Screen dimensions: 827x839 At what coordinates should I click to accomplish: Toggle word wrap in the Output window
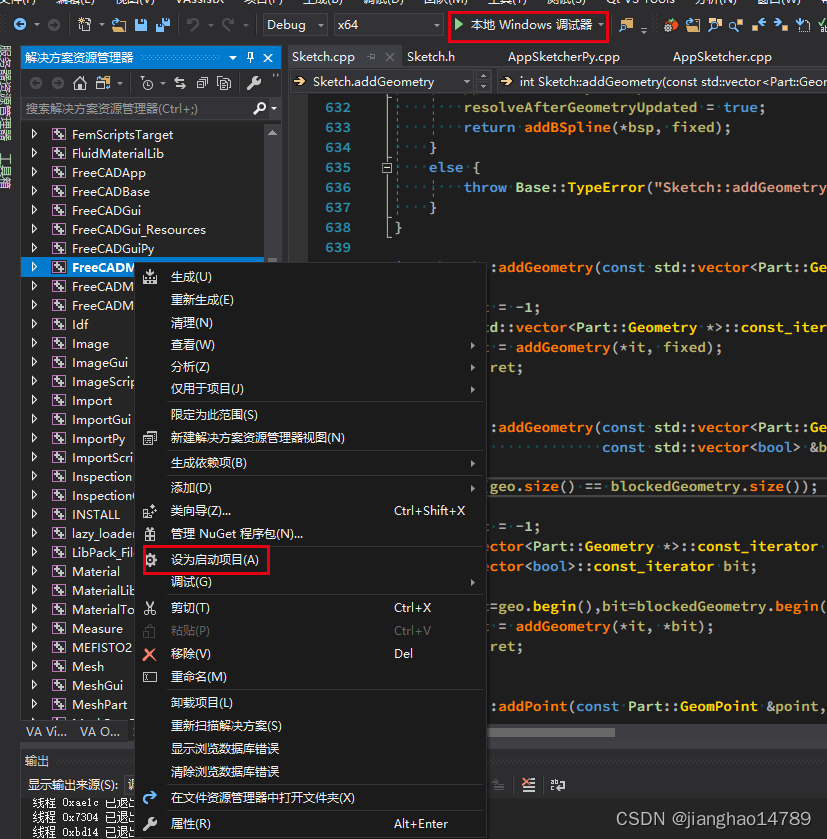[x=558, y=784]
